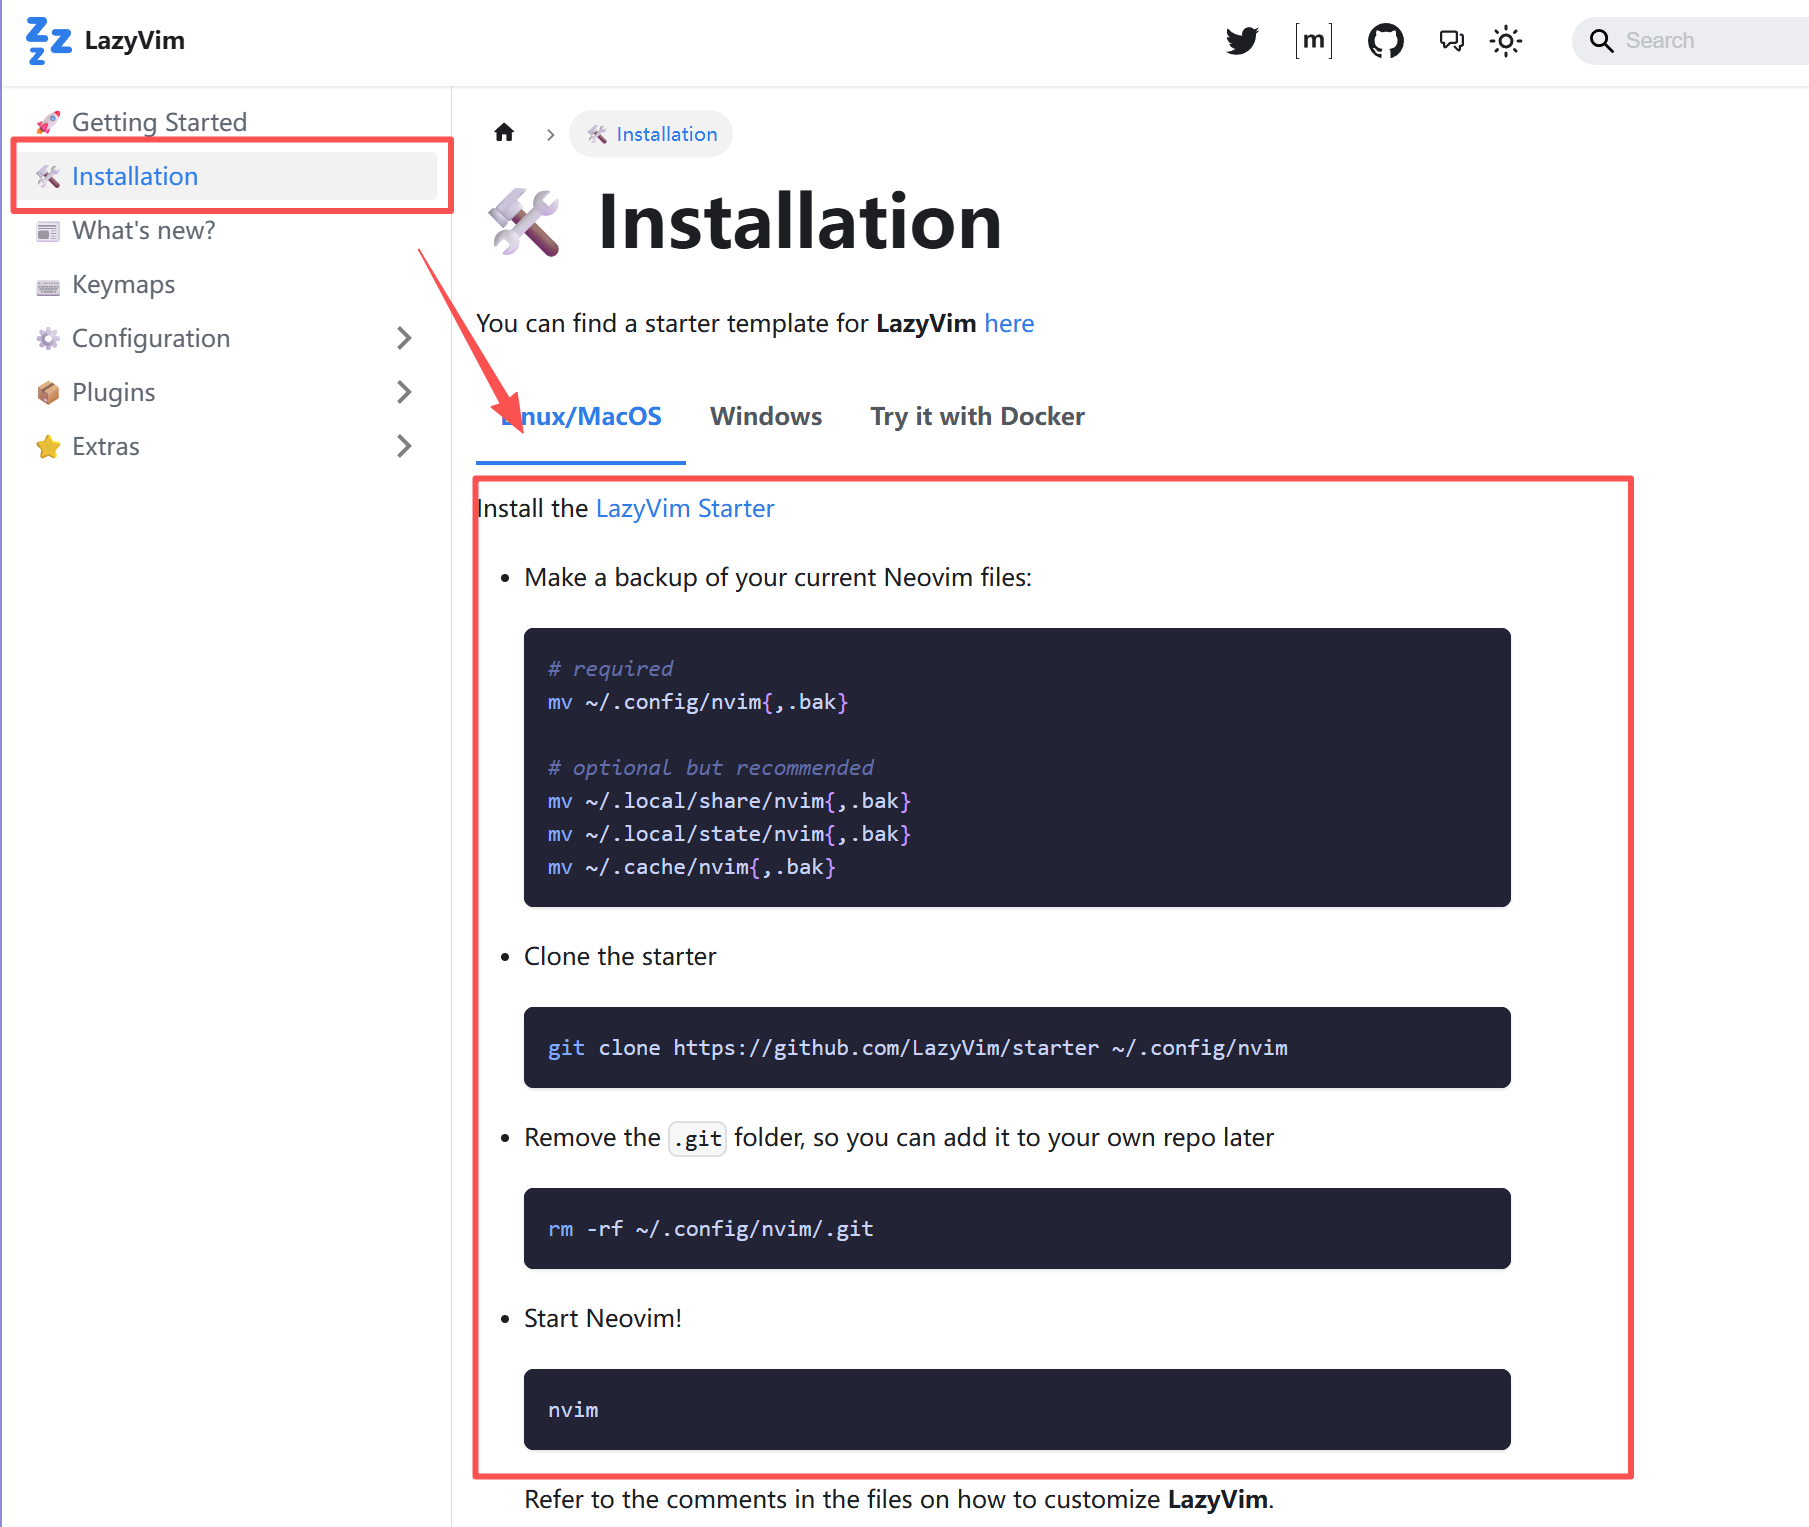The image size is (1809, 1527).
Task: Click the 'Refer to the comments' closing sentence
Action: [899, 1500]
